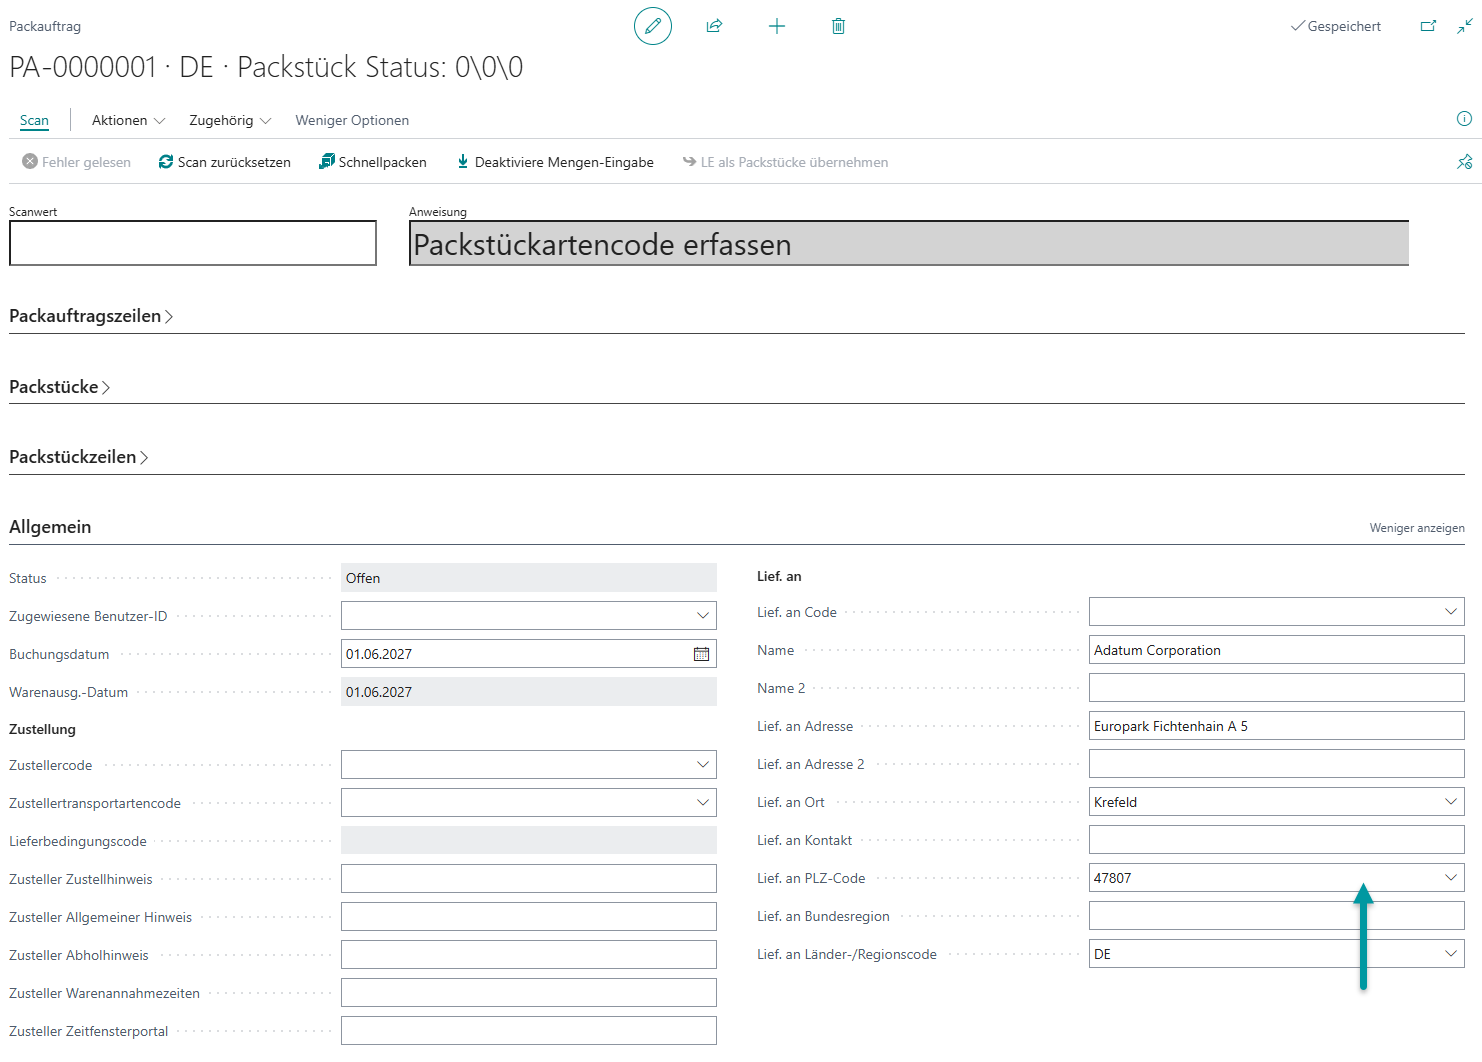Click the edit pencil icon
The height and width of the screenshot is (1062, 1482).
point(653,26)
